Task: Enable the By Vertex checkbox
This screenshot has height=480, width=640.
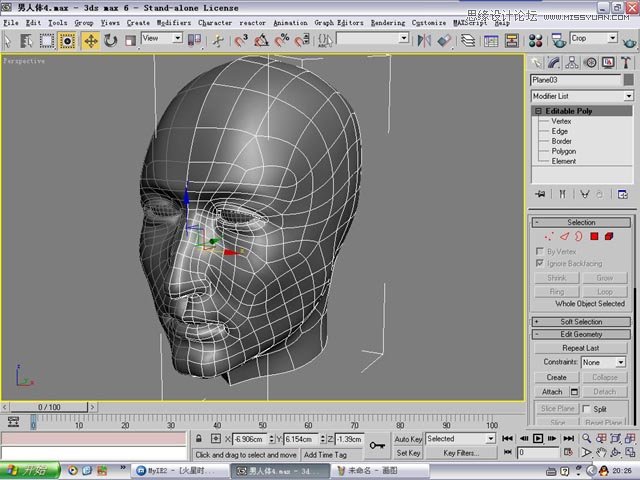Action: click(541, 251)
